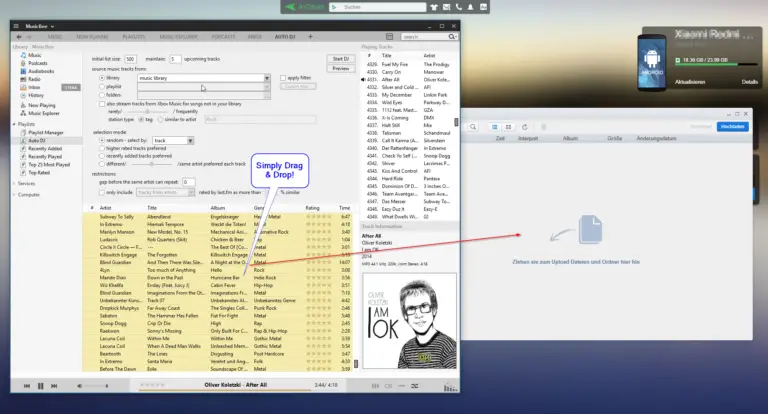
Task: Click the delete icon in upload window
Action: pyautogui.click(x=544, y=127)
